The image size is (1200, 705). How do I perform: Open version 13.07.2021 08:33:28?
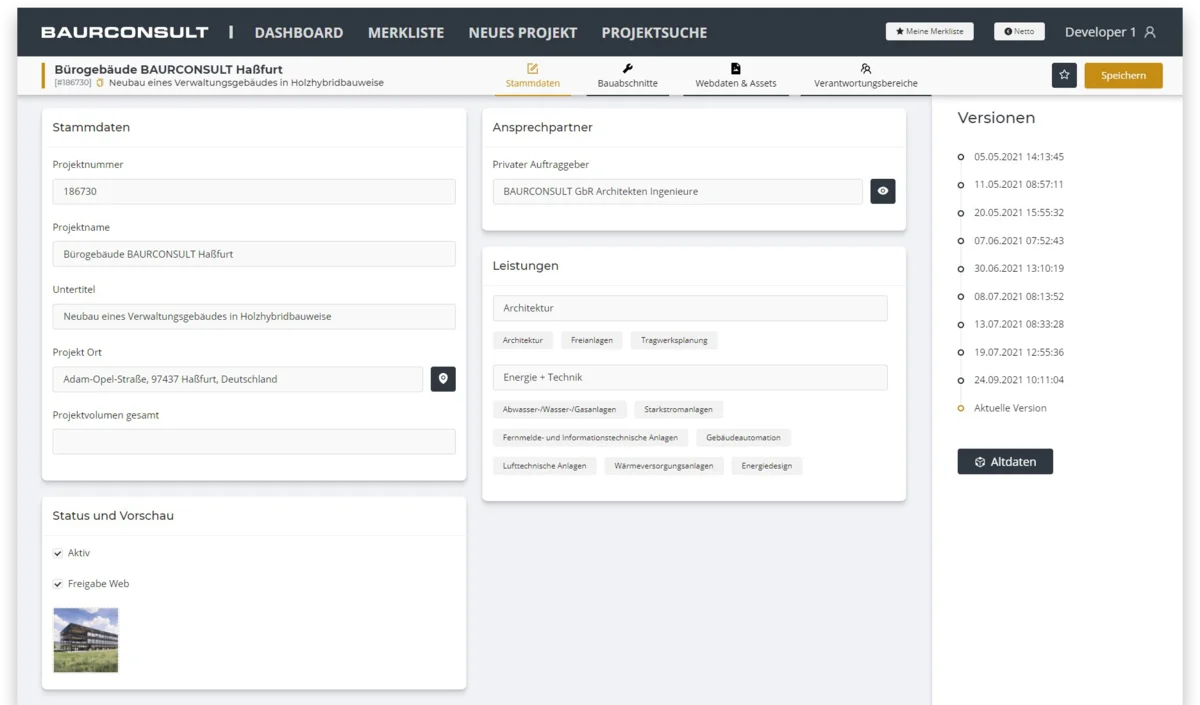pos(1019,325)
